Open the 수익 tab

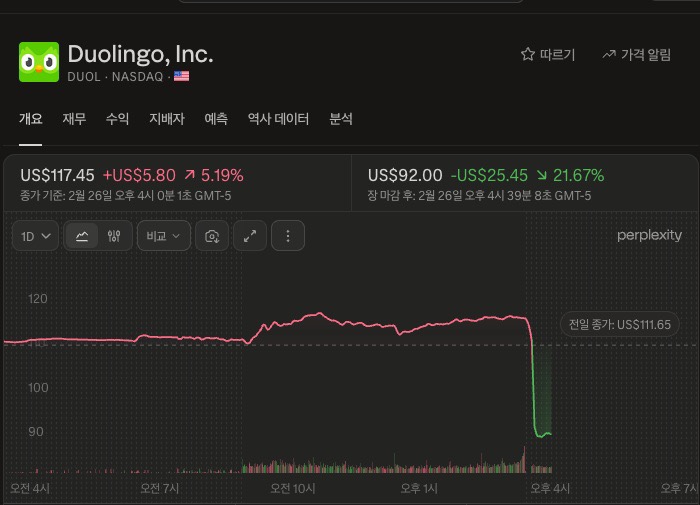[x=117, y=119]
